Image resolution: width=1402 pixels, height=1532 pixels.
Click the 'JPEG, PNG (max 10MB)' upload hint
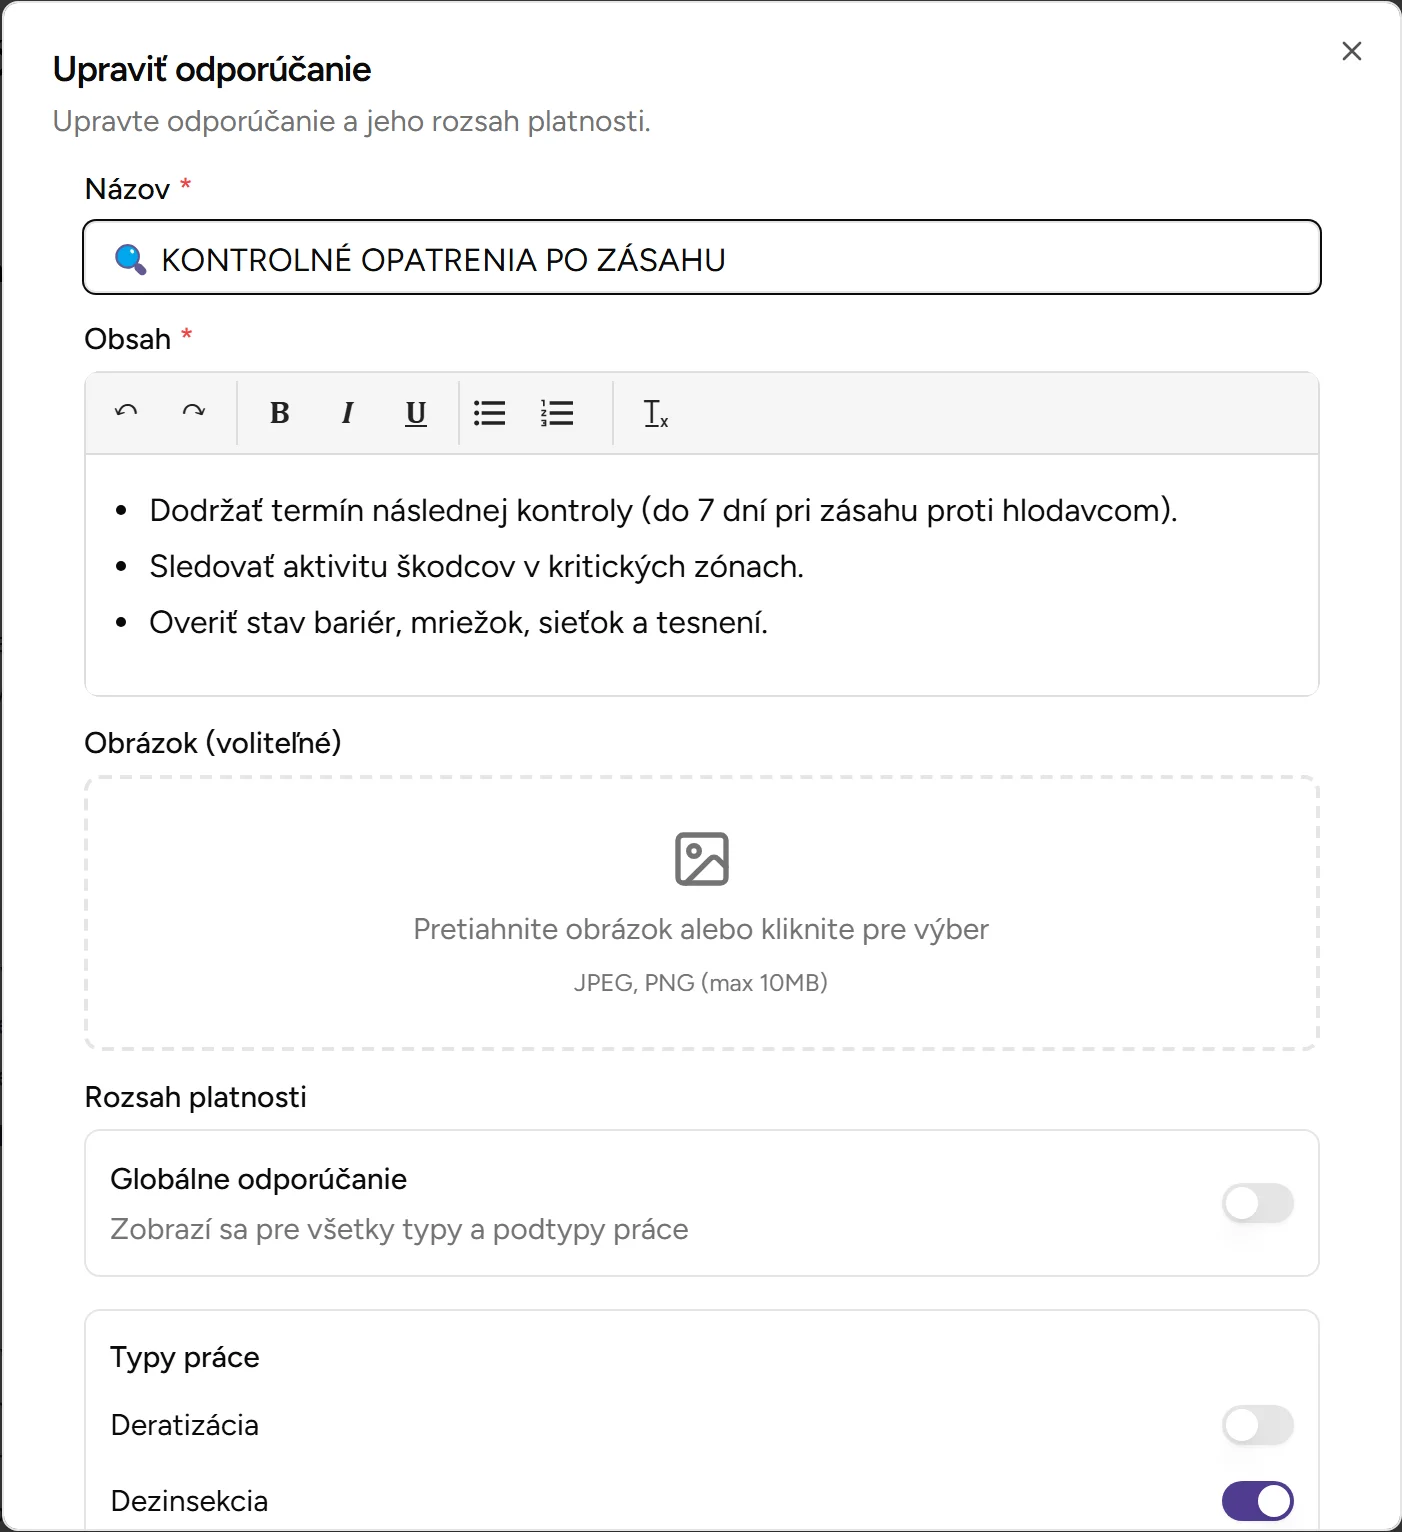pyautogui.click(x=701, y=983)
